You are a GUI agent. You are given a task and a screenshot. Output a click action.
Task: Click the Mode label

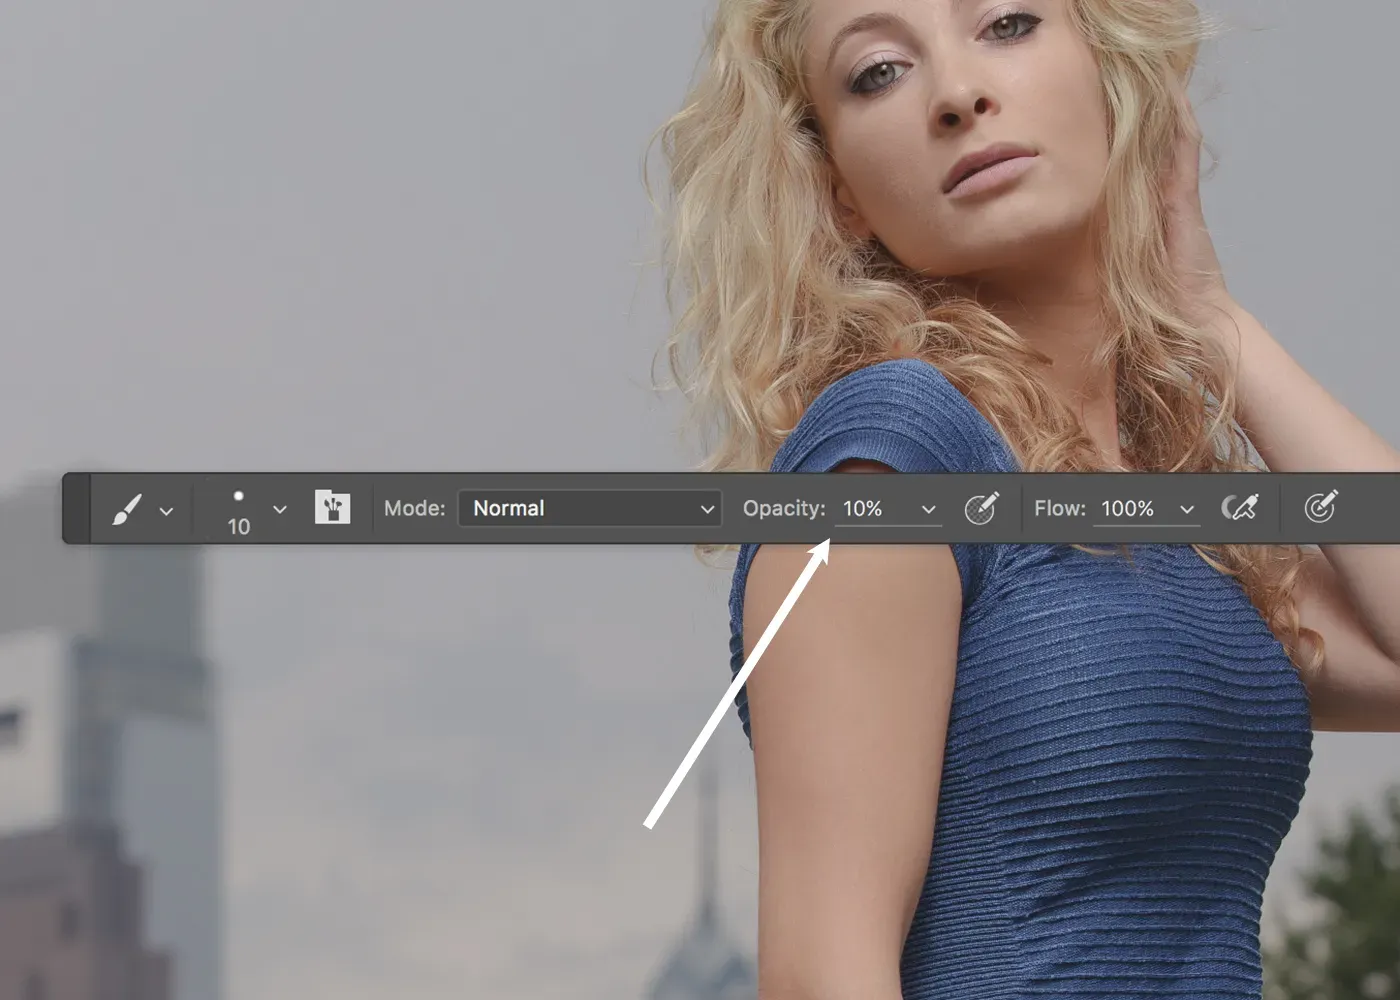pyautogui.click(x=414, y=508)
